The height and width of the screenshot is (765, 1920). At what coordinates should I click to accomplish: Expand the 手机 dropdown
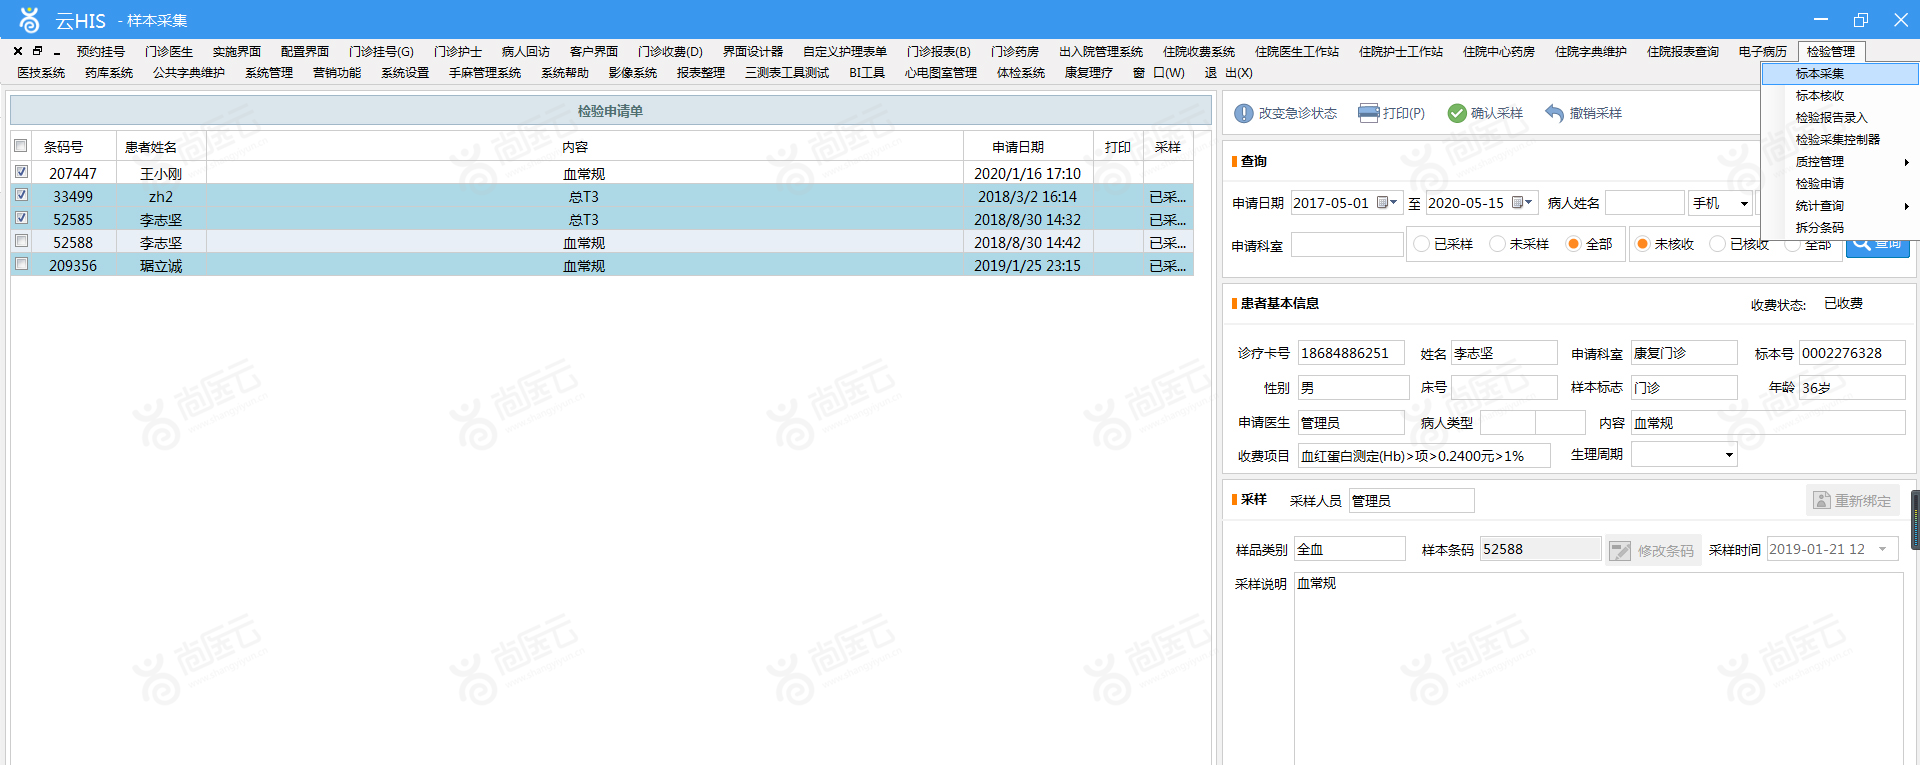coord(1744,203)
